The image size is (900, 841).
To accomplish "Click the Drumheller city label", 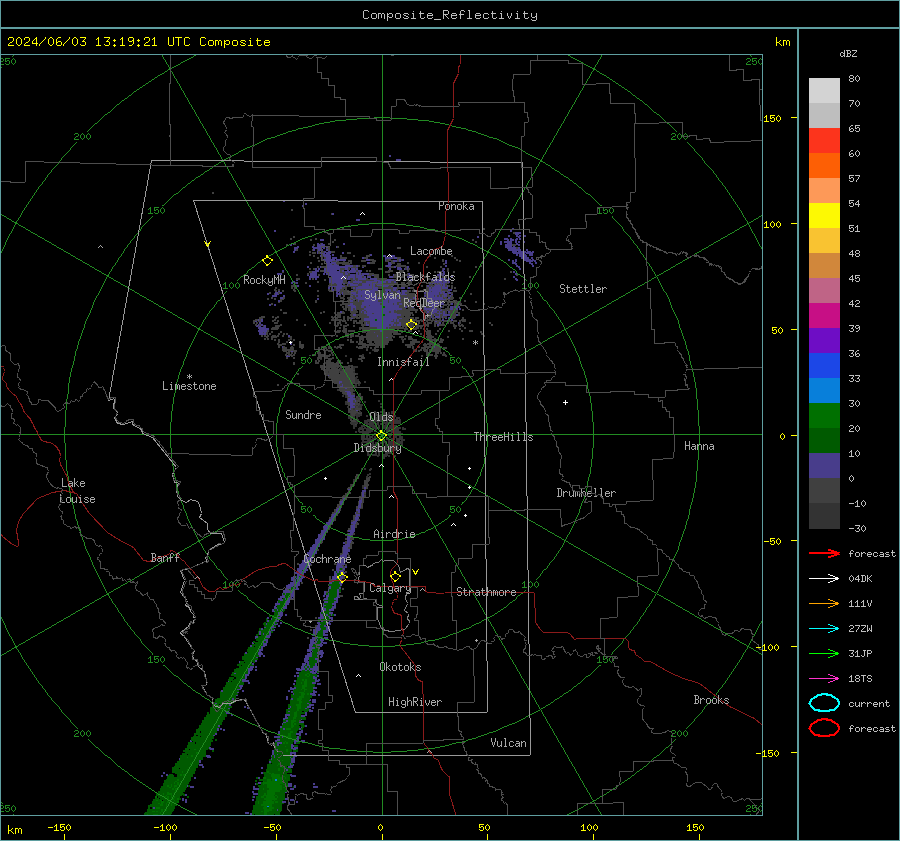I will tap(586, 493).
